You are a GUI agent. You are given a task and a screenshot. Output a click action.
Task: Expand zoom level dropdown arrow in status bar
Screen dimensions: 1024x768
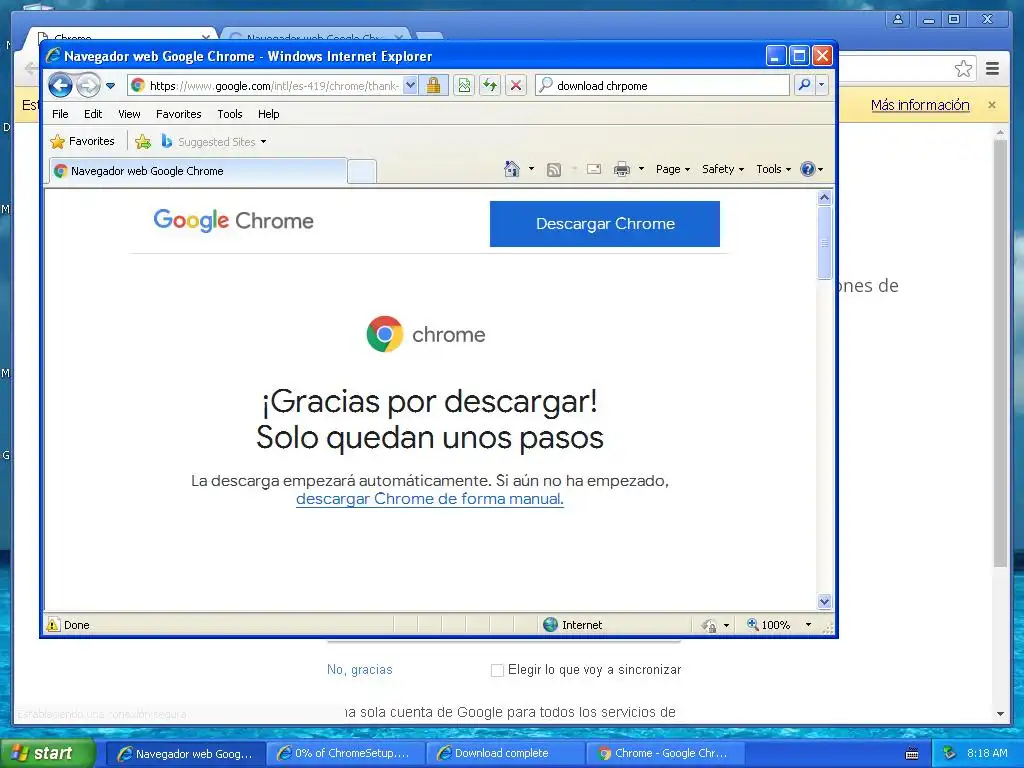click(x=808, y=625)
